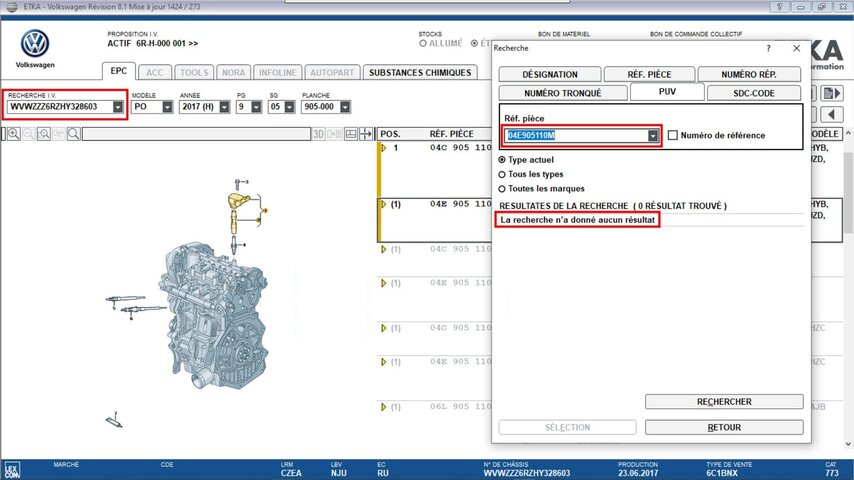Expand part row 1 yellow arrow 04C 905 110

pos(383,148)
